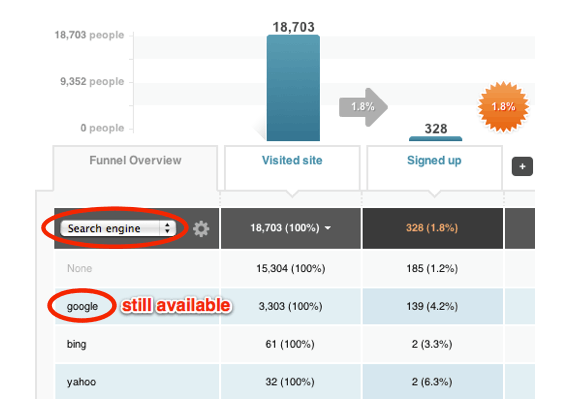This screenshot has width=570, height=420.
Task: Click the orange 1.8% conversion badge
Action: click(503, 107)
